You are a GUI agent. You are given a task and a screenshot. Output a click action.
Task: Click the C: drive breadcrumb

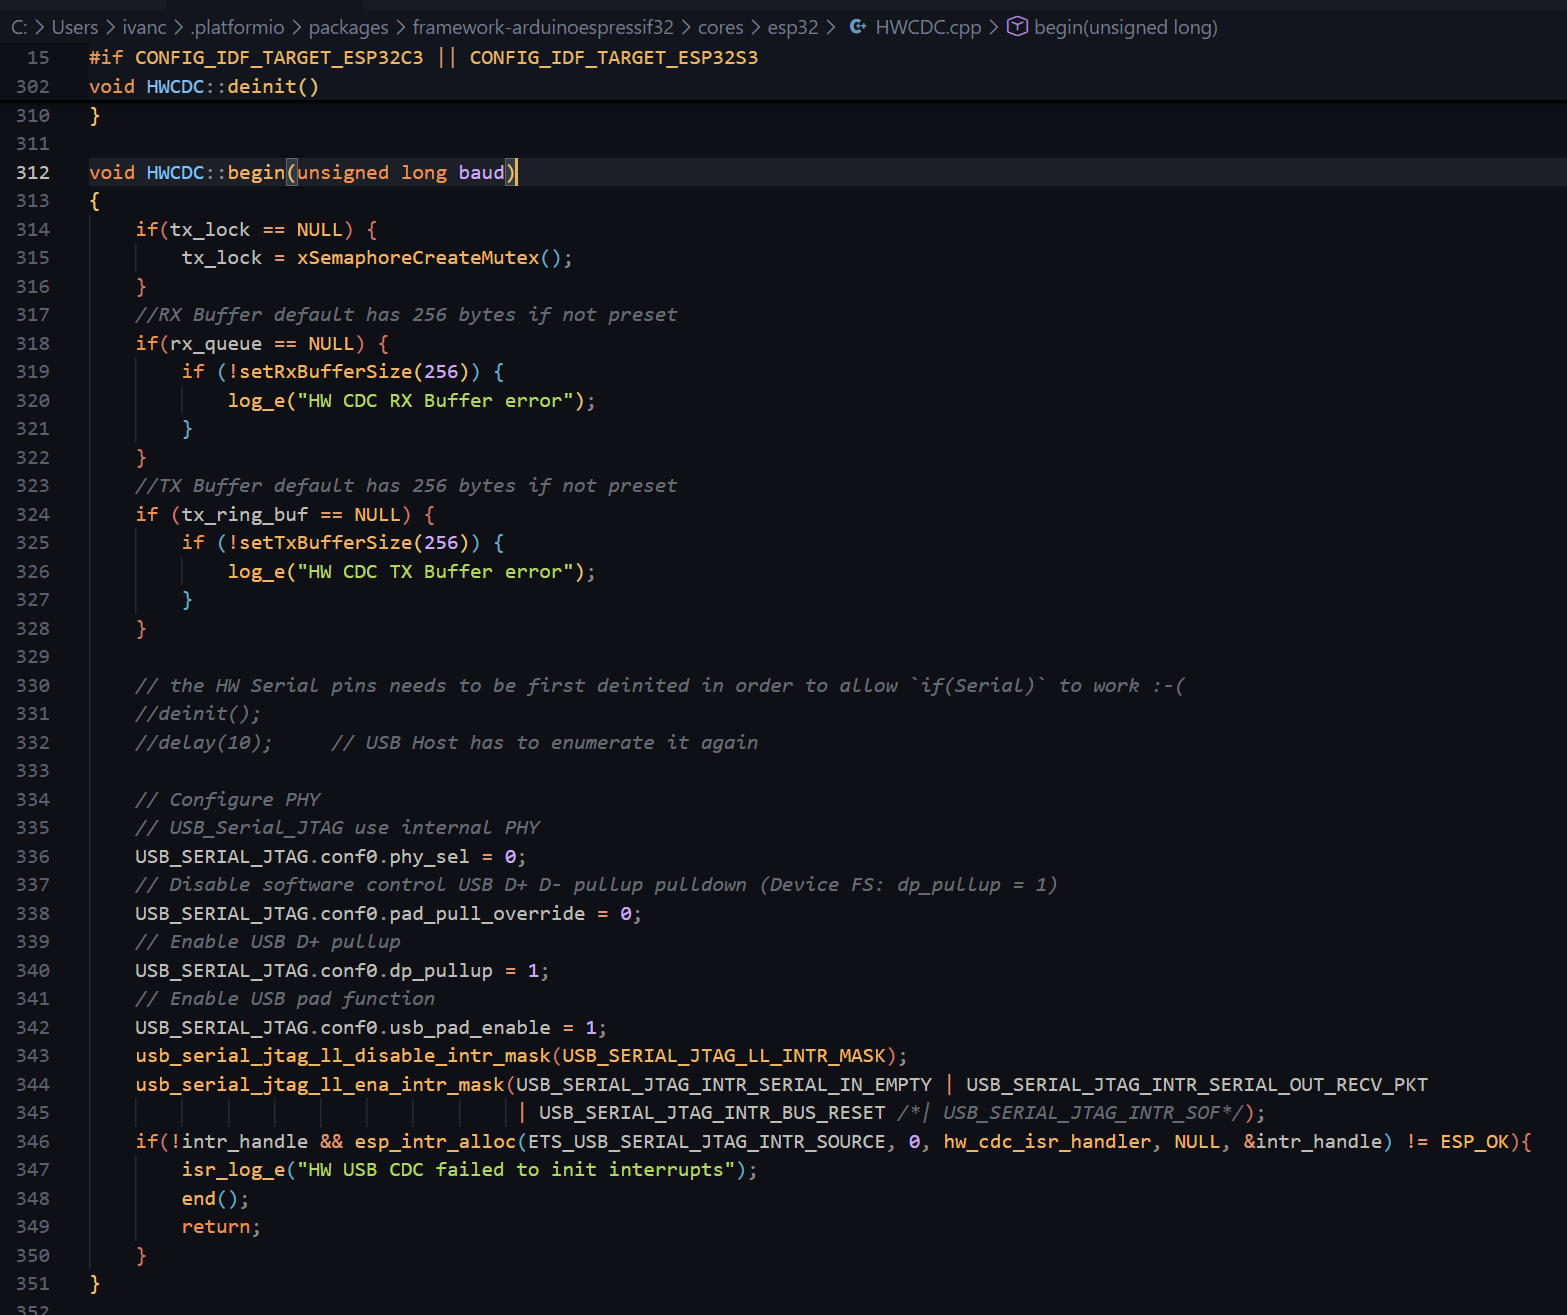click(x=19, y=27)
